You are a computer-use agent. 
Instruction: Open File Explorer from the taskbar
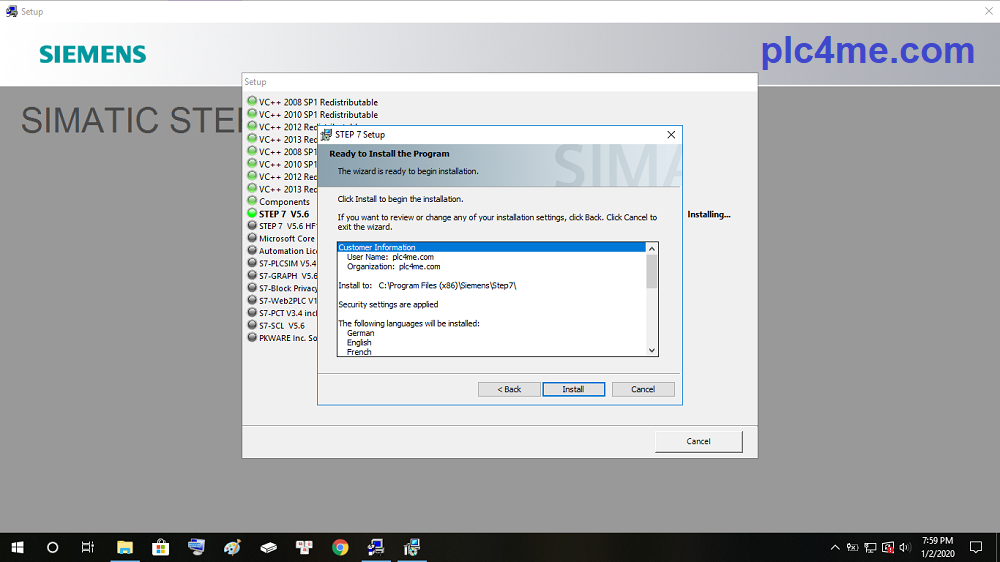[x=124, y=547]
